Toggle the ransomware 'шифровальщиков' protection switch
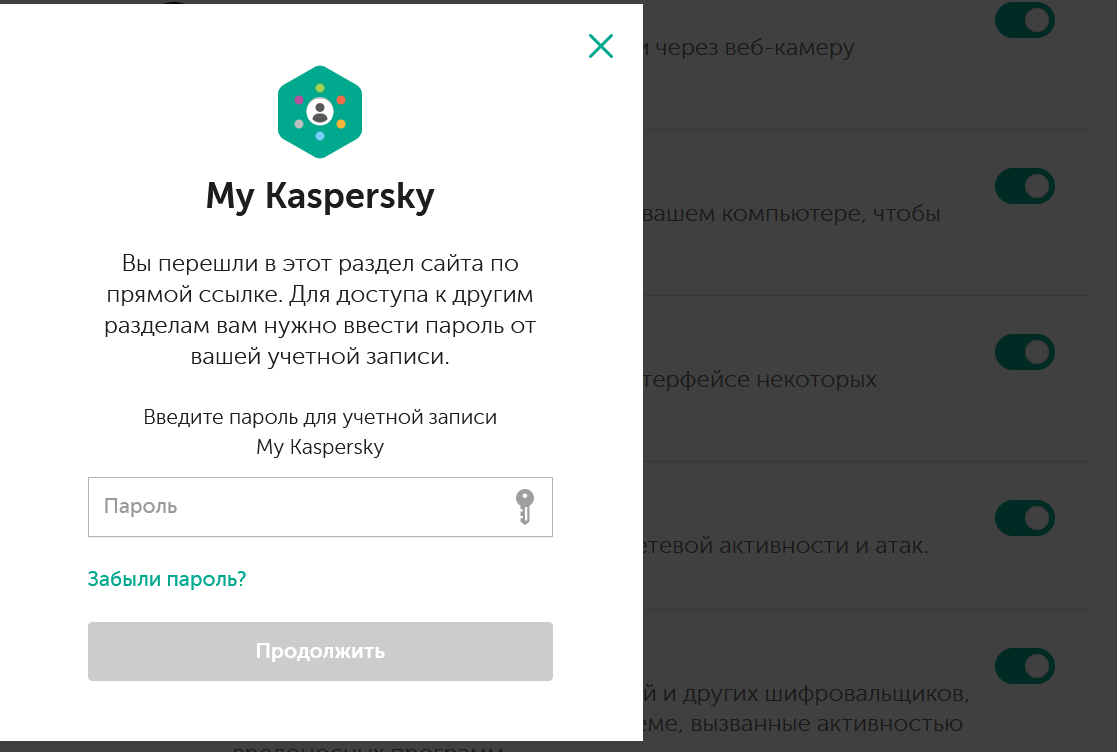 pyautogui.click(x=1024, y=666)
